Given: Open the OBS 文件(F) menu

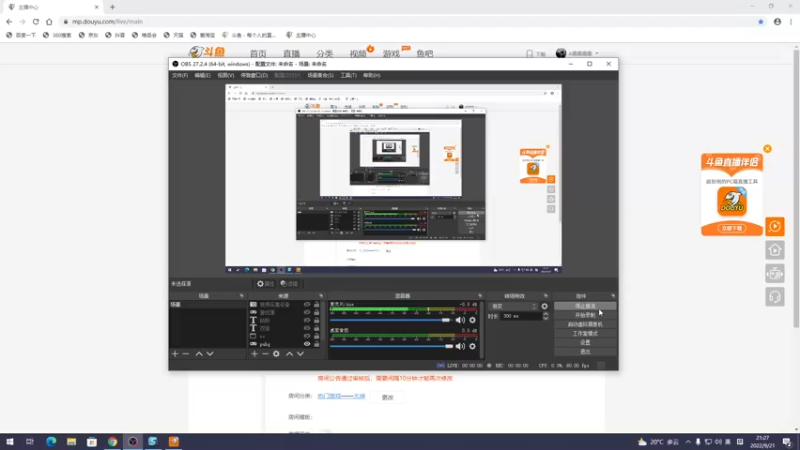Looking at the screenshot, I should (x=180, y=75).
